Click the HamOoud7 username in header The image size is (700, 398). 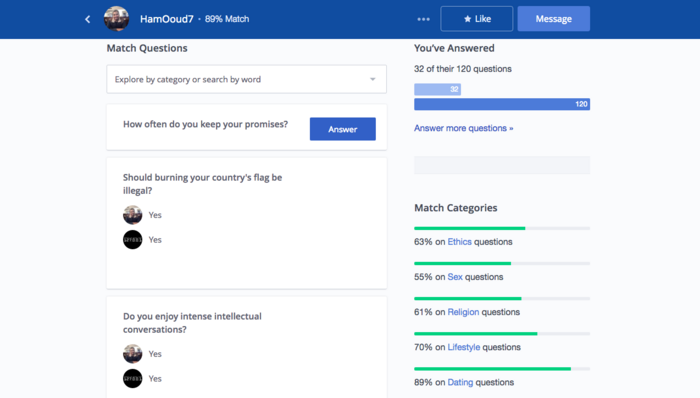click(167, 19)
